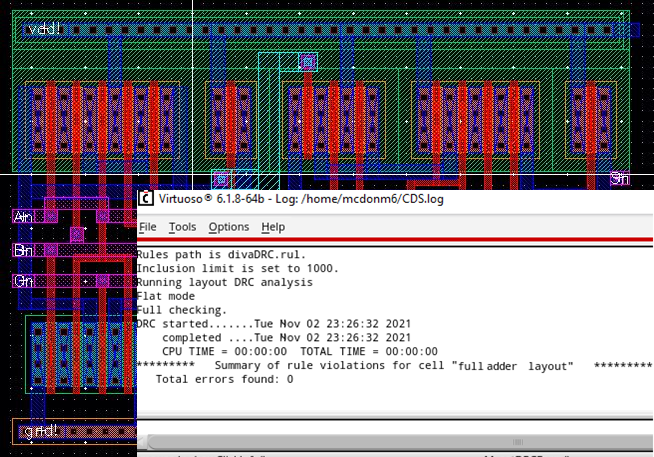Open the File menu

pyautogui.click(x=147, y=227)
